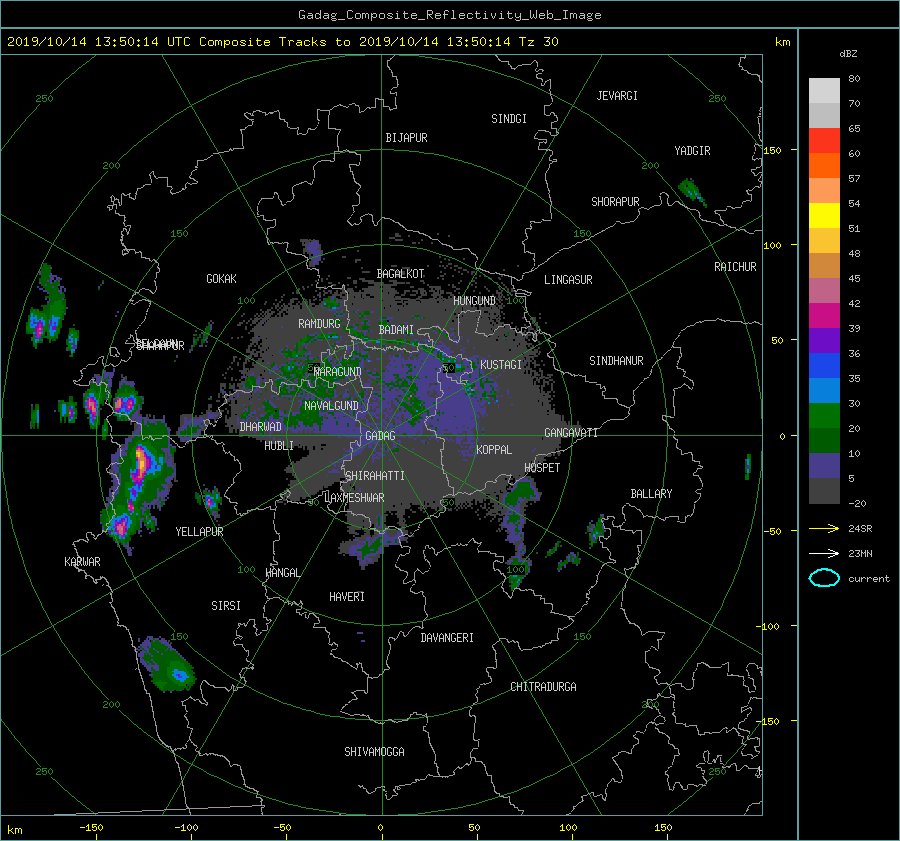Click the NAVALGUND city label
Viewport: 900px width, 841px height.
(331, 406)
